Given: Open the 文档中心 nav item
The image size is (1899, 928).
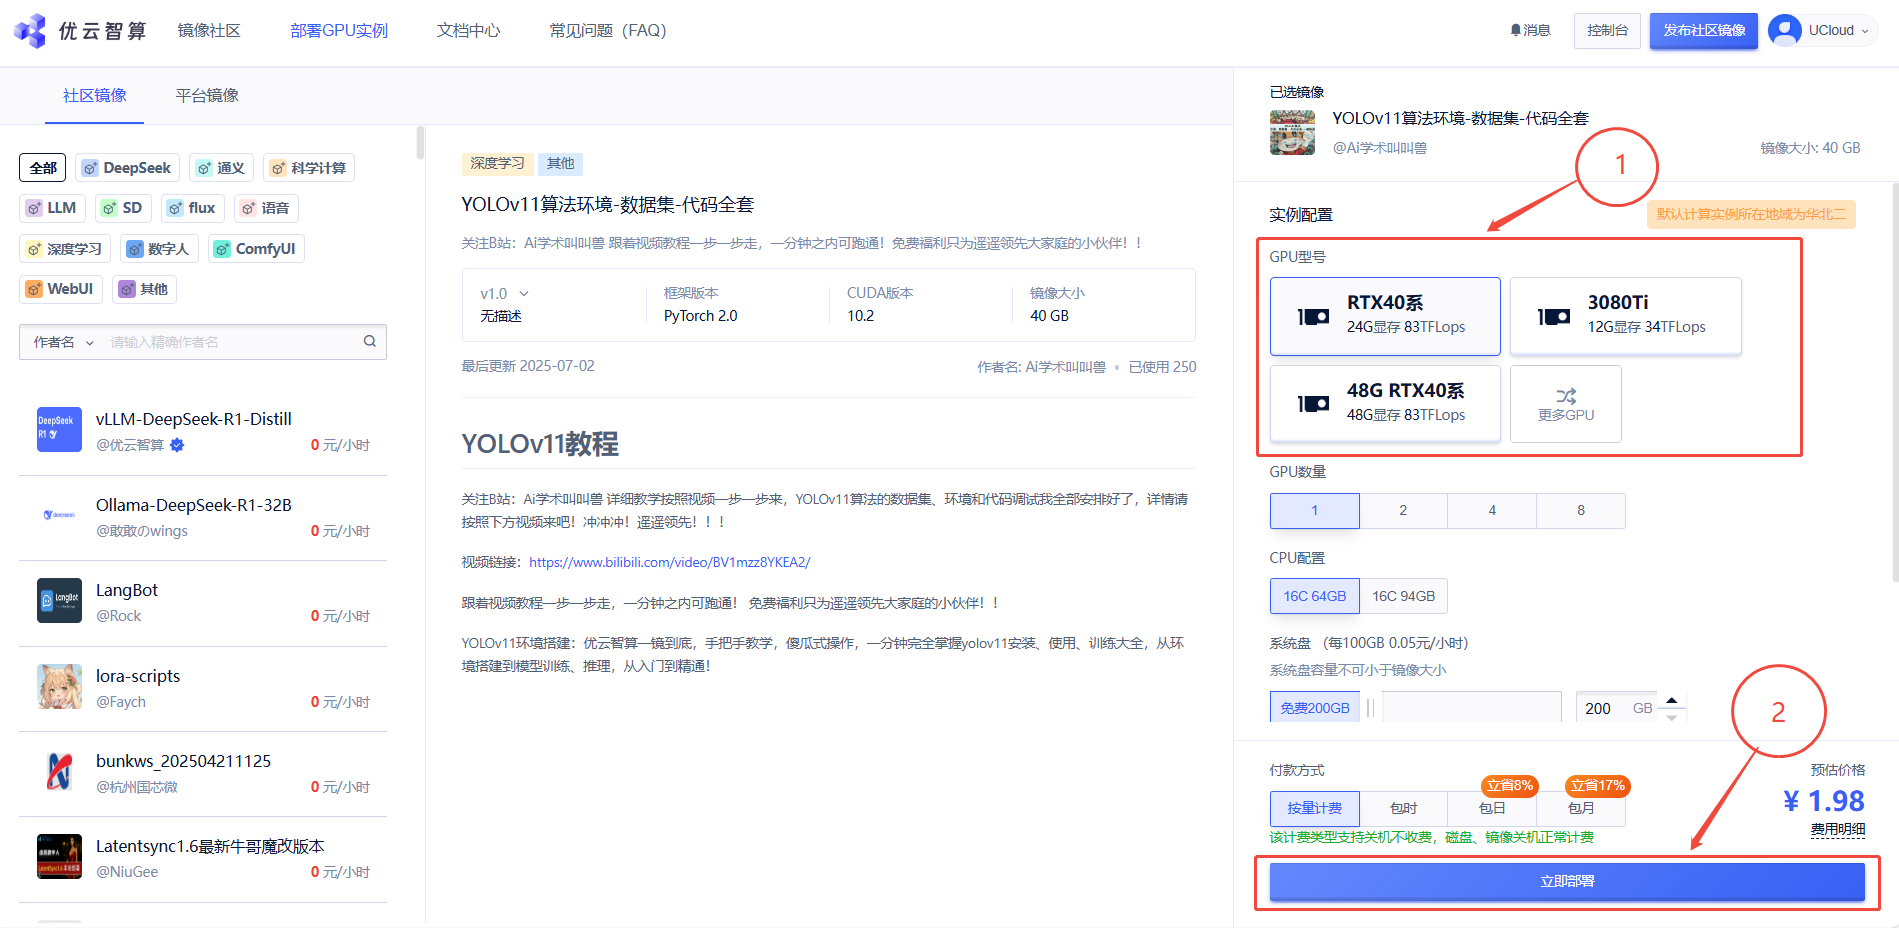Looking at the screenshot, I should 468,31.
